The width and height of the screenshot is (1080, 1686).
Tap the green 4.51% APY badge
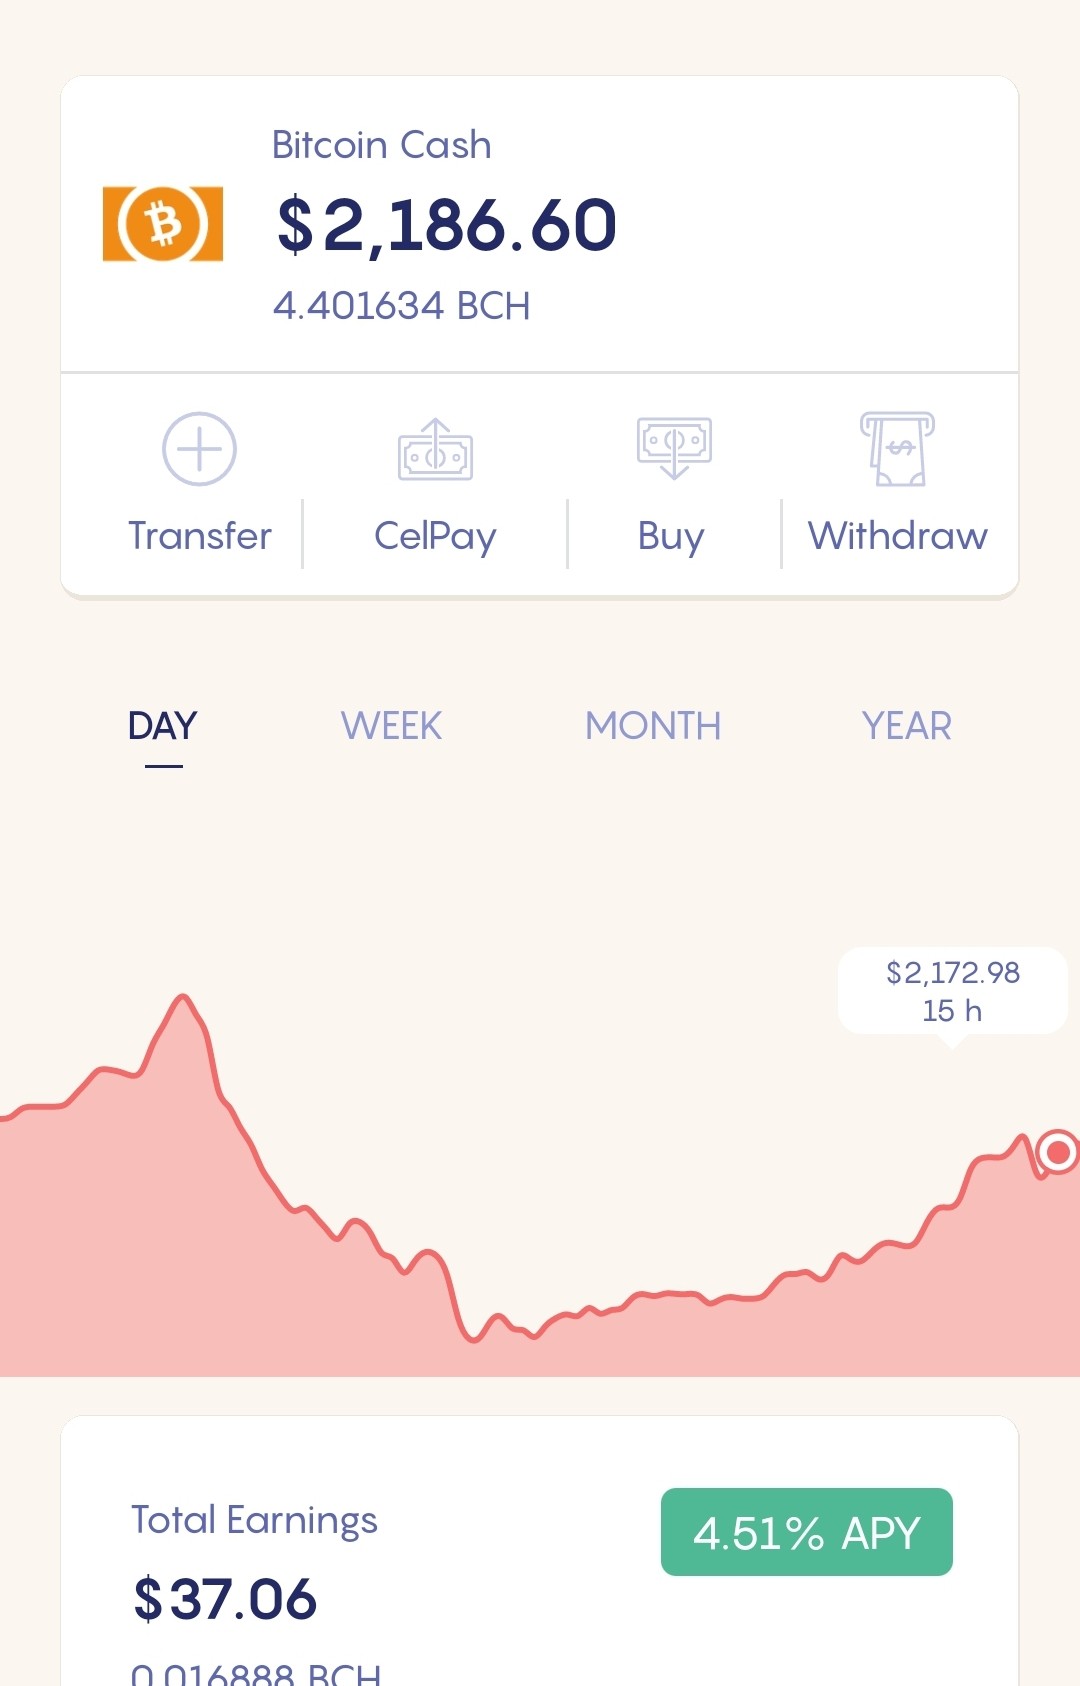click(x=807, y=1532)
